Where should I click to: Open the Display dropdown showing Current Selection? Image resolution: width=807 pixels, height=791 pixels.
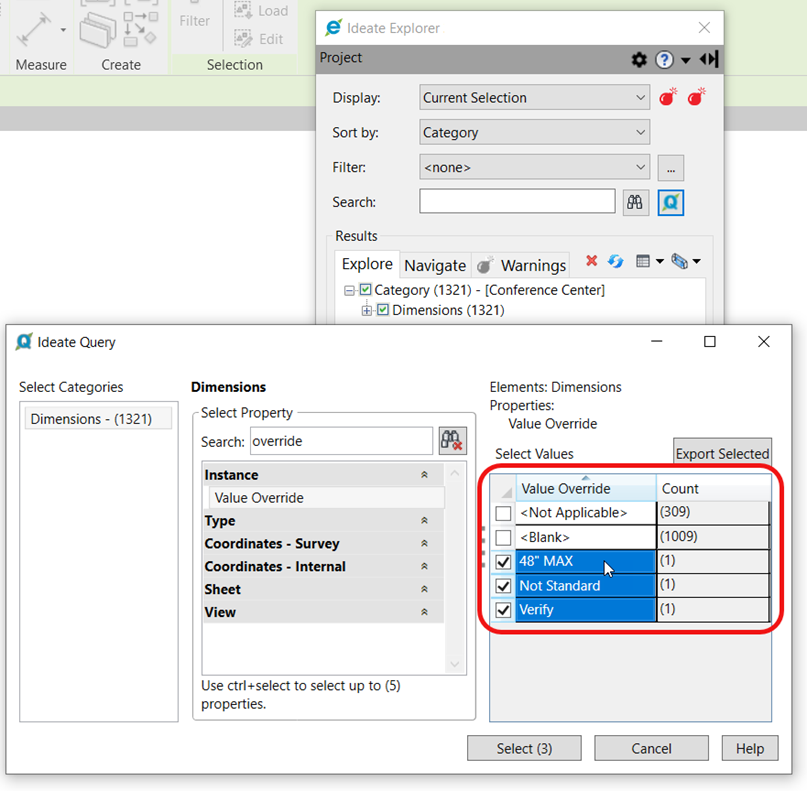(x=534, y=97)
